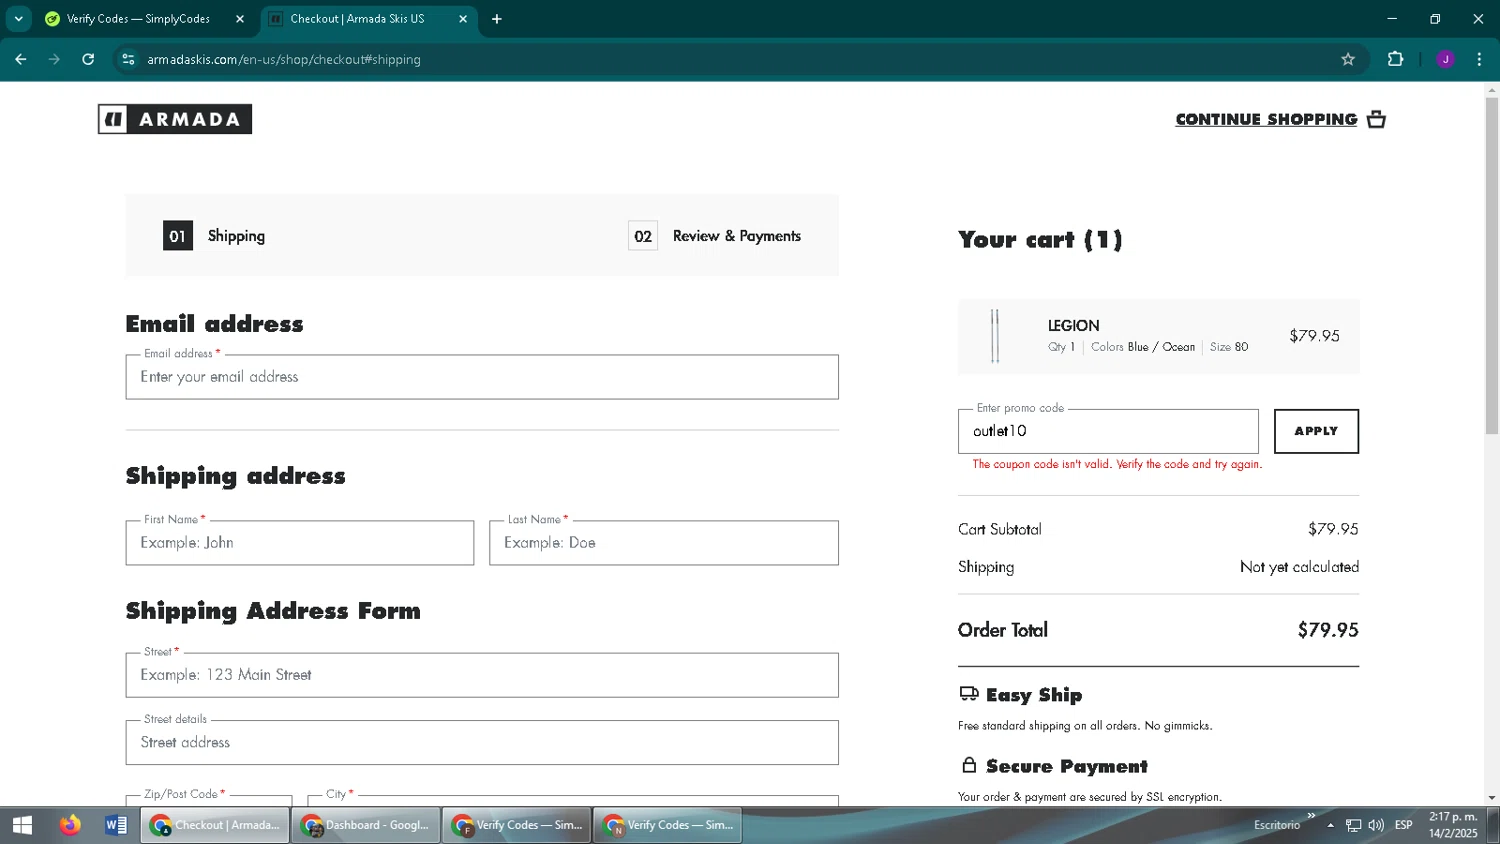Click the Legion ski poles thumbnail
The height and width of the screenshot is (844, 1500).
pos(995,336)
